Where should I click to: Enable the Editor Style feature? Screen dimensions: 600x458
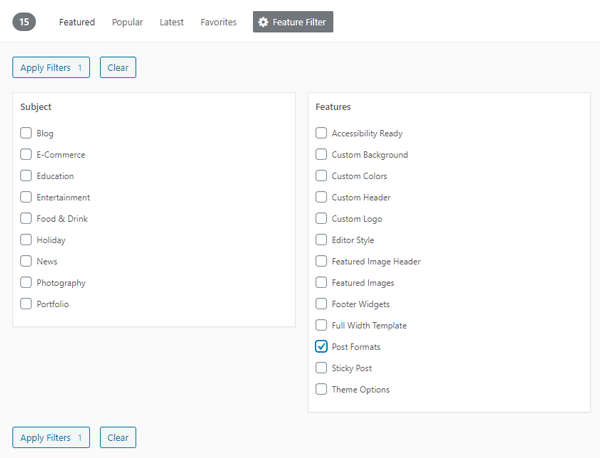[x=321, y=240]
